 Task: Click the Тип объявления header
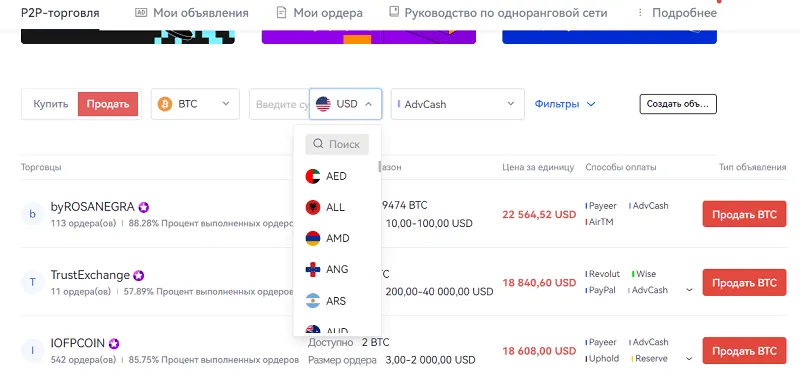coord(753,167)
